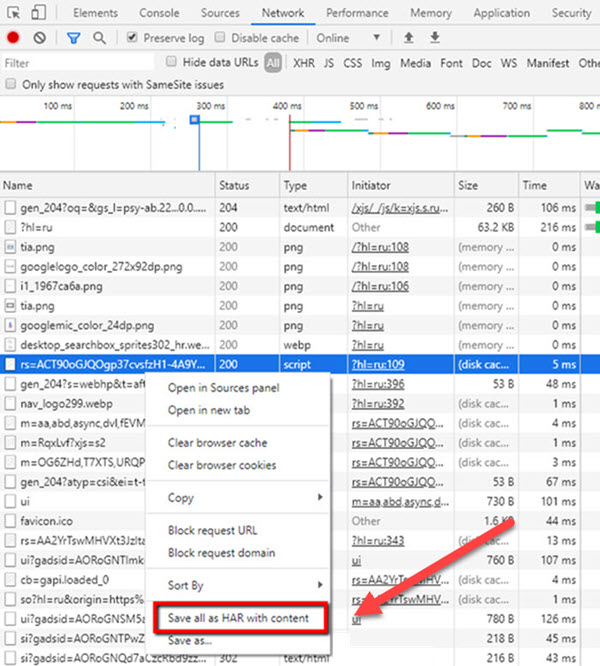Open the network search magnifier
This screenshot has height=666, width=600.
99,38
